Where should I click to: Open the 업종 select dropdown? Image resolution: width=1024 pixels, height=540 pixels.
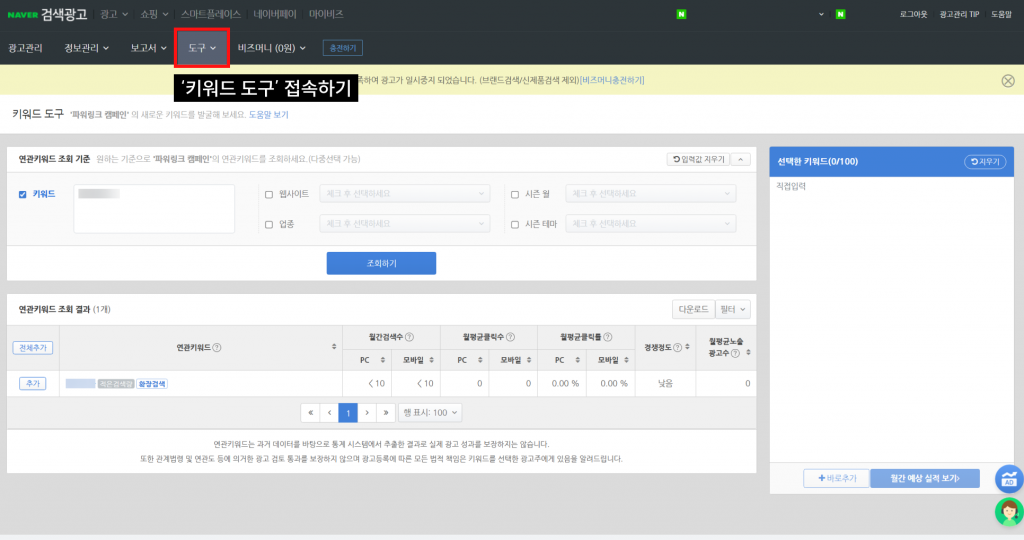tap(405, 223)
